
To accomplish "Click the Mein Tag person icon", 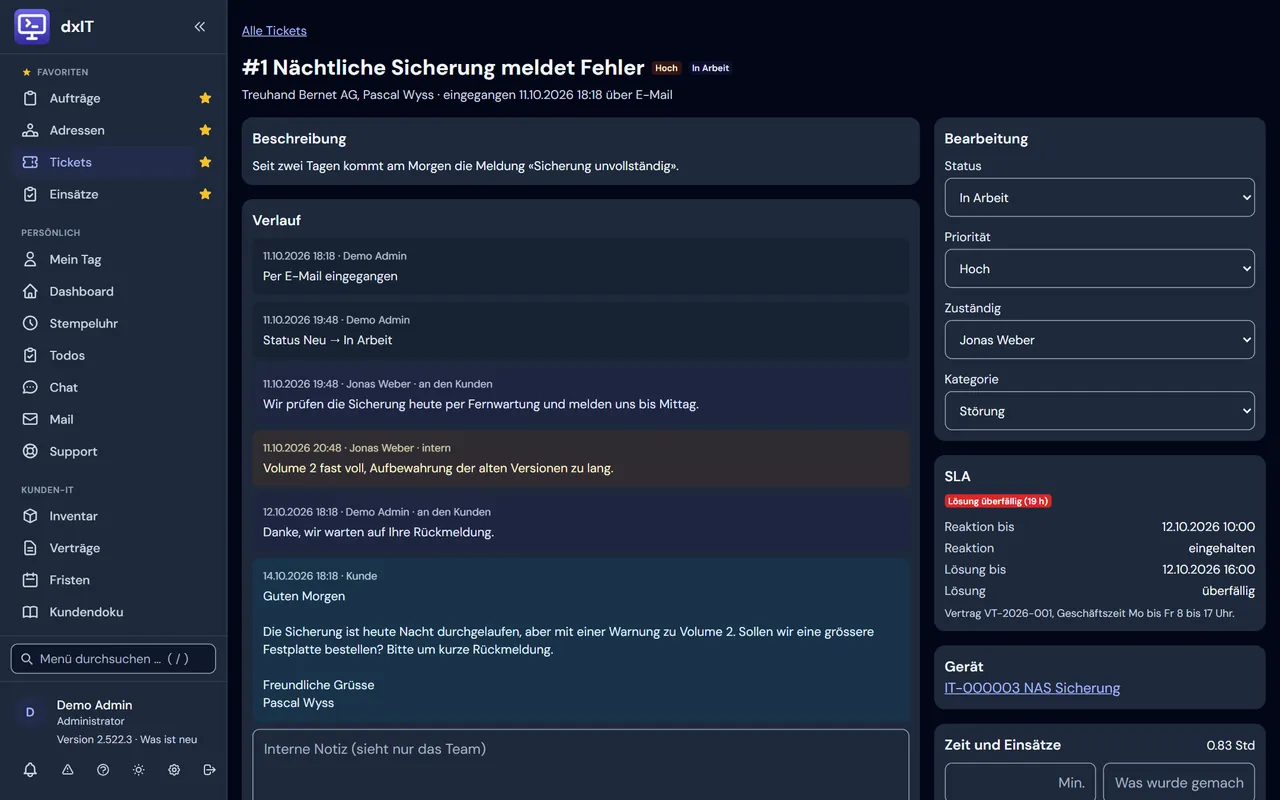I will [30, 259].
